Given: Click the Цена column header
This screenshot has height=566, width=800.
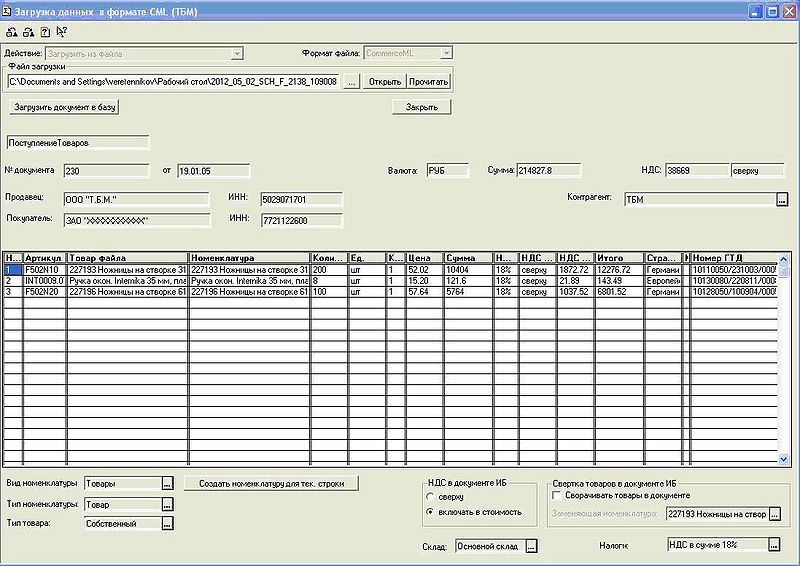Looking at the screenshot, I should 424,258.
